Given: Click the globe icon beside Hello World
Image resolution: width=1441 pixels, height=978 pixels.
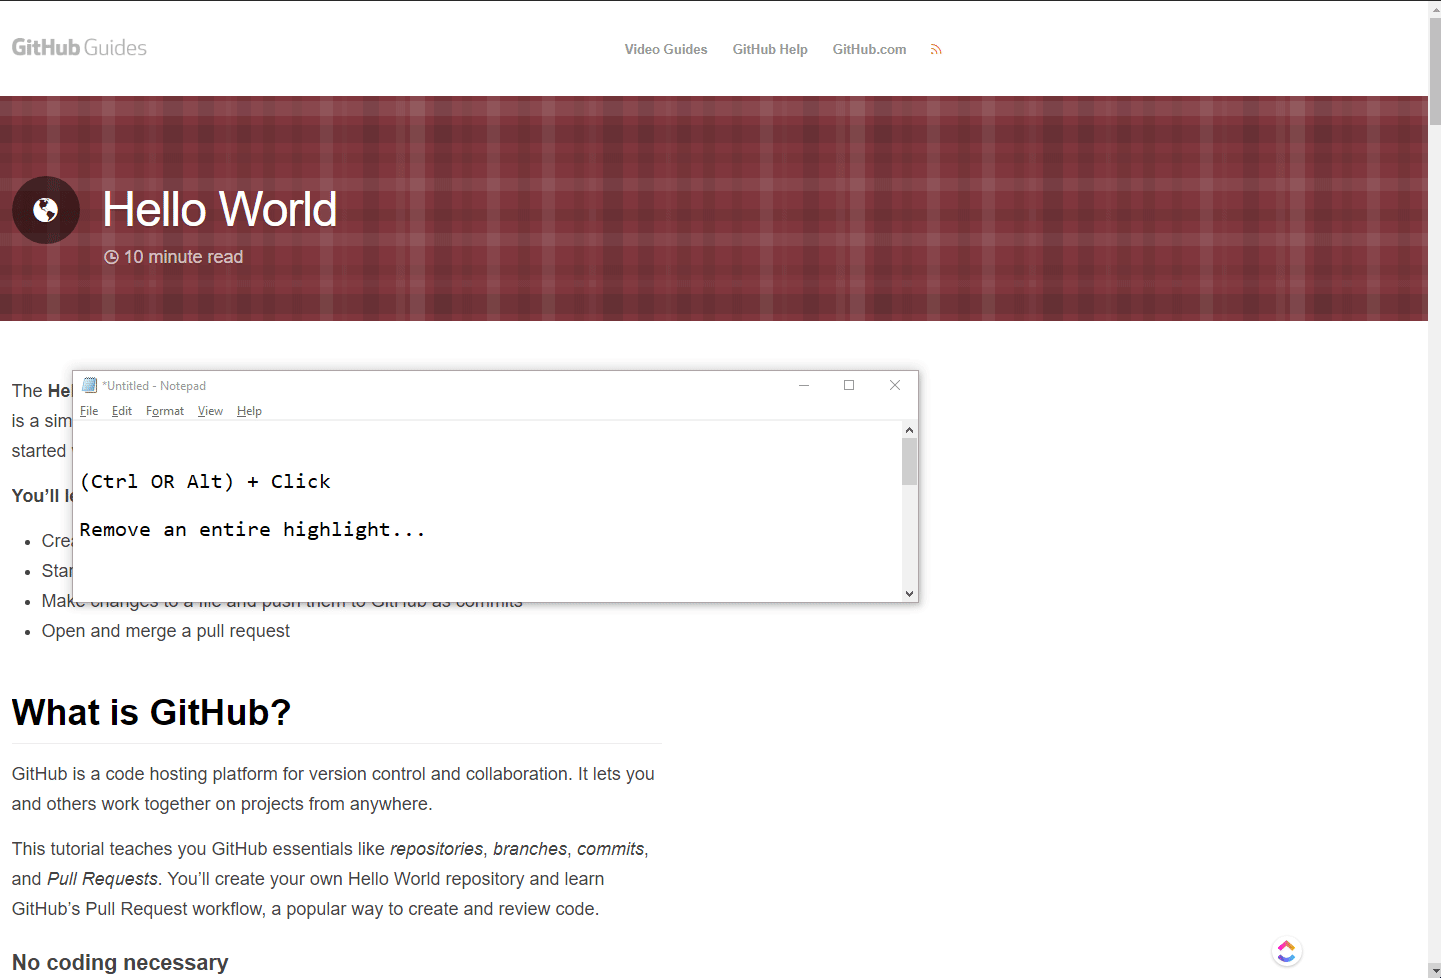Looking at the screenshot, I should 46,210.
